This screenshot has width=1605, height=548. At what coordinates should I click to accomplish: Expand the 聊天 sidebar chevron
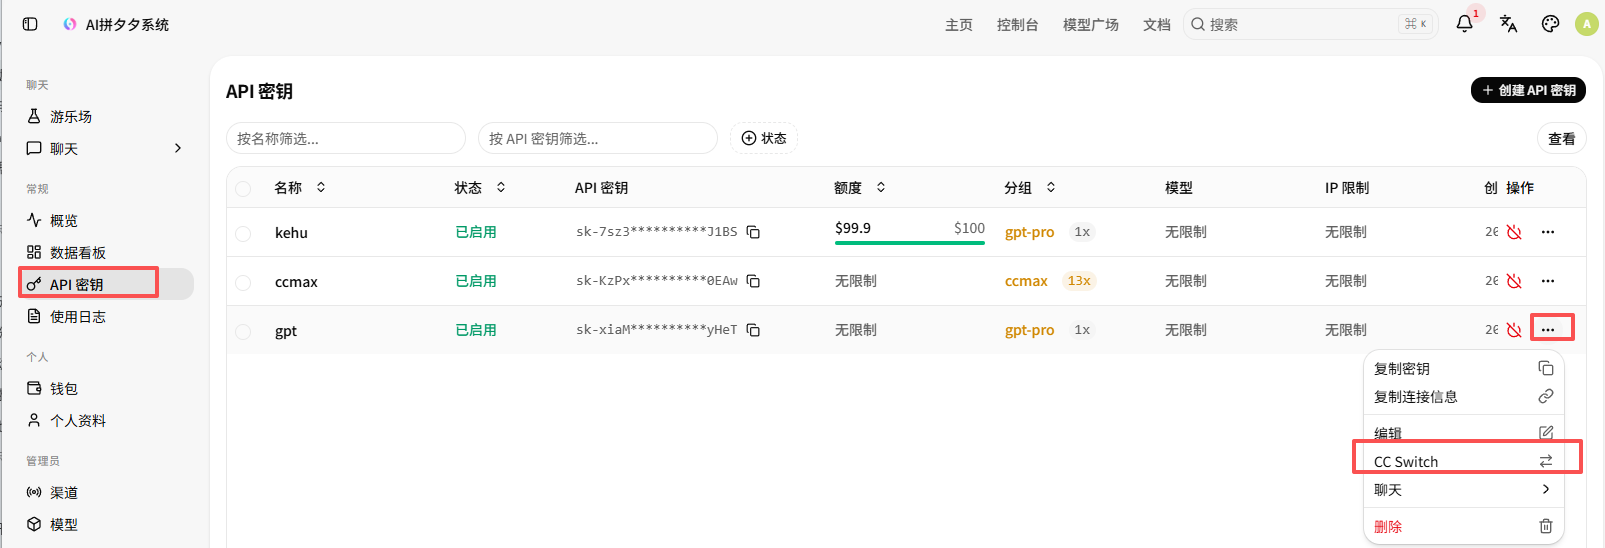178,148
